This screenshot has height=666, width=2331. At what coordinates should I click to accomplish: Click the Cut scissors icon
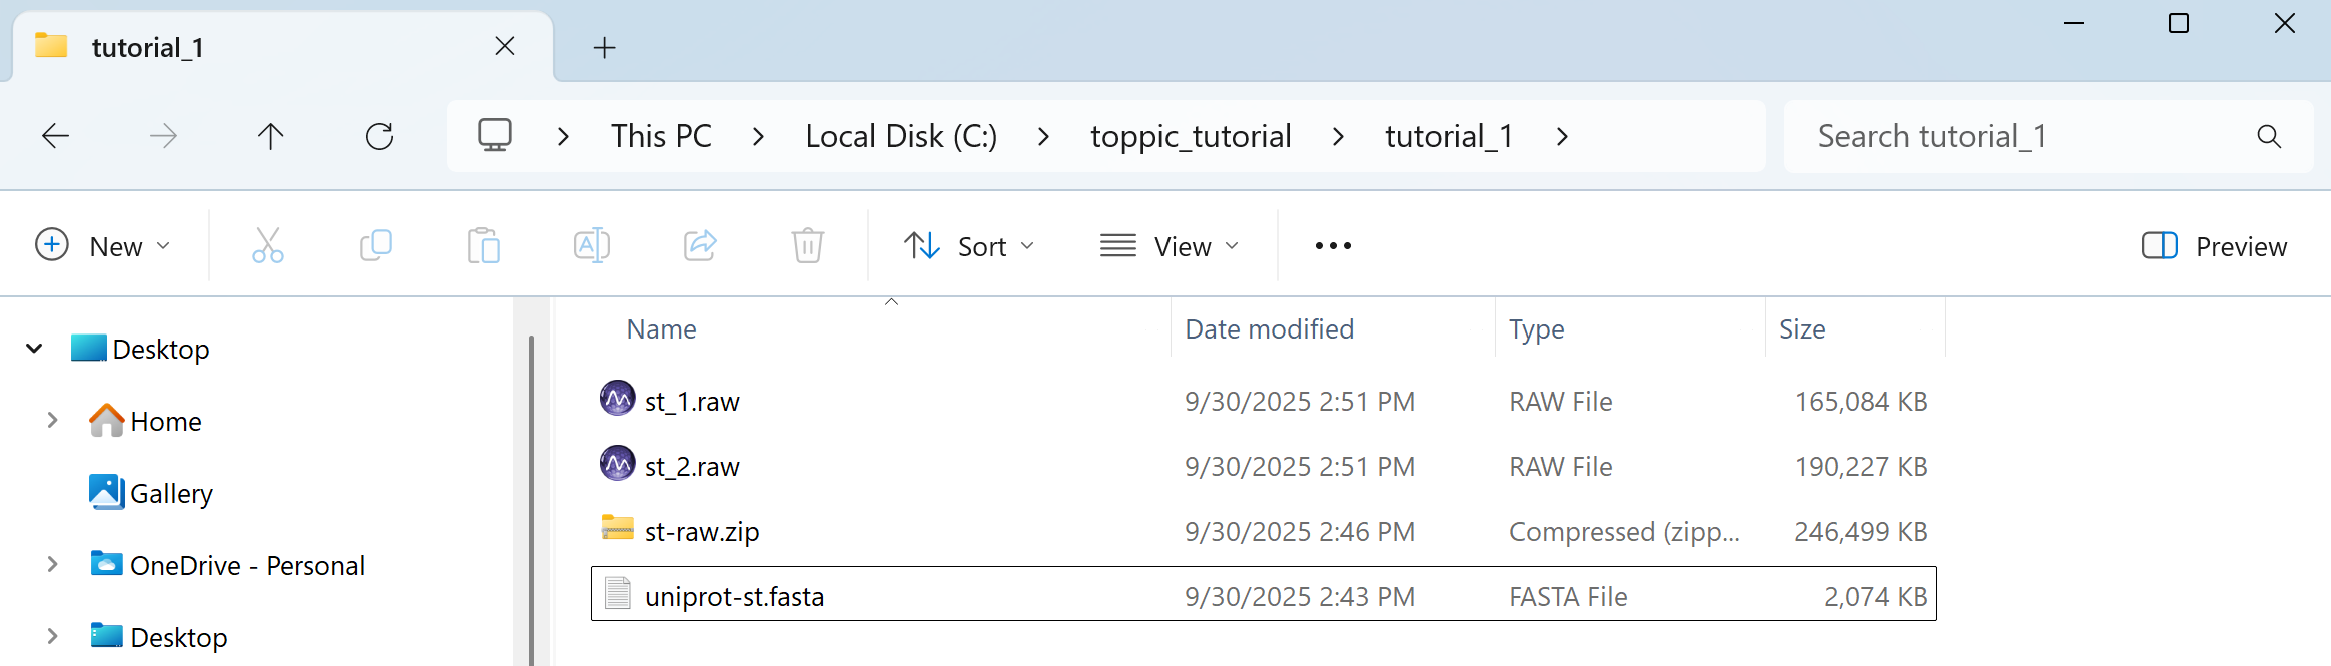pyautogui.click(x=268, y=245)
